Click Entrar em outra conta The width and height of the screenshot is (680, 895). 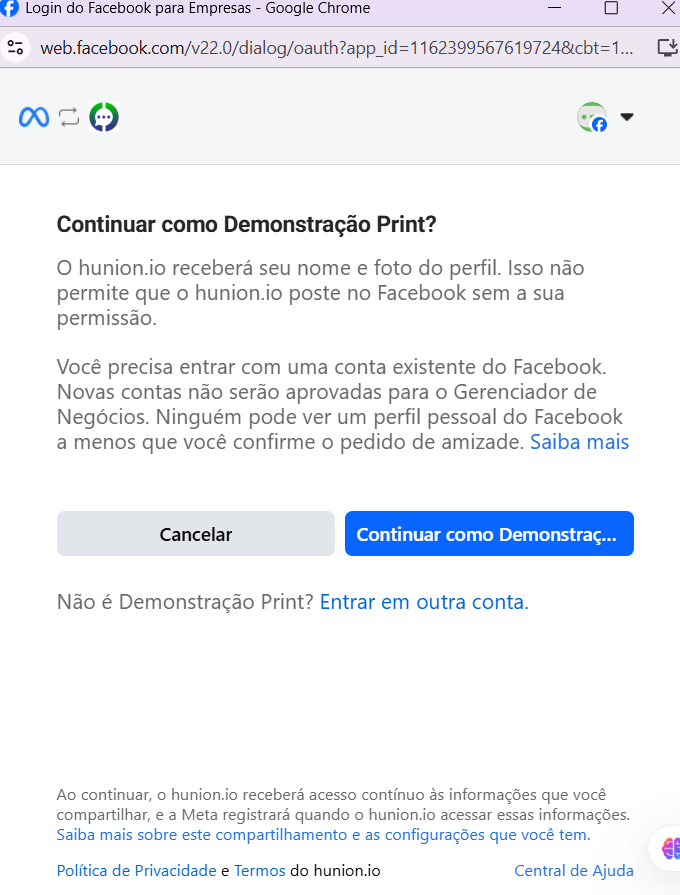pyautogui.click(x=424, y=602)
